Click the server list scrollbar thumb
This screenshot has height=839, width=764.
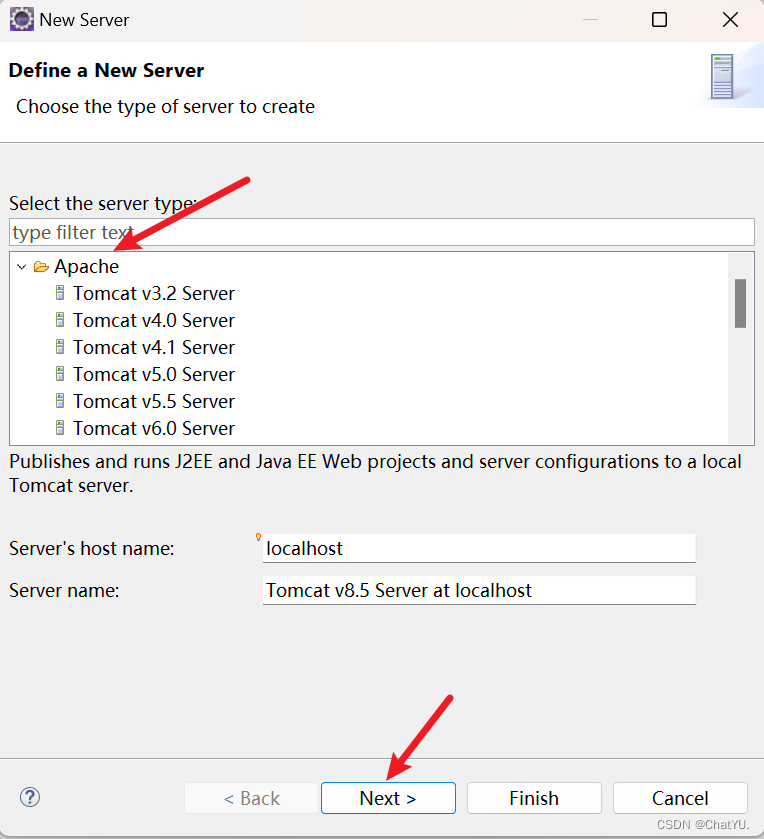point(740,303)
